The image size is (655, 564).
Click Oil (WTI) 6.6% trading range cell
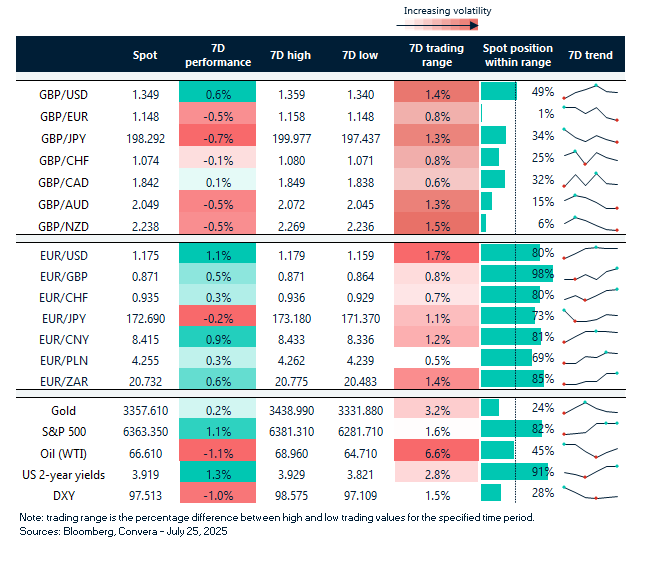431,451
